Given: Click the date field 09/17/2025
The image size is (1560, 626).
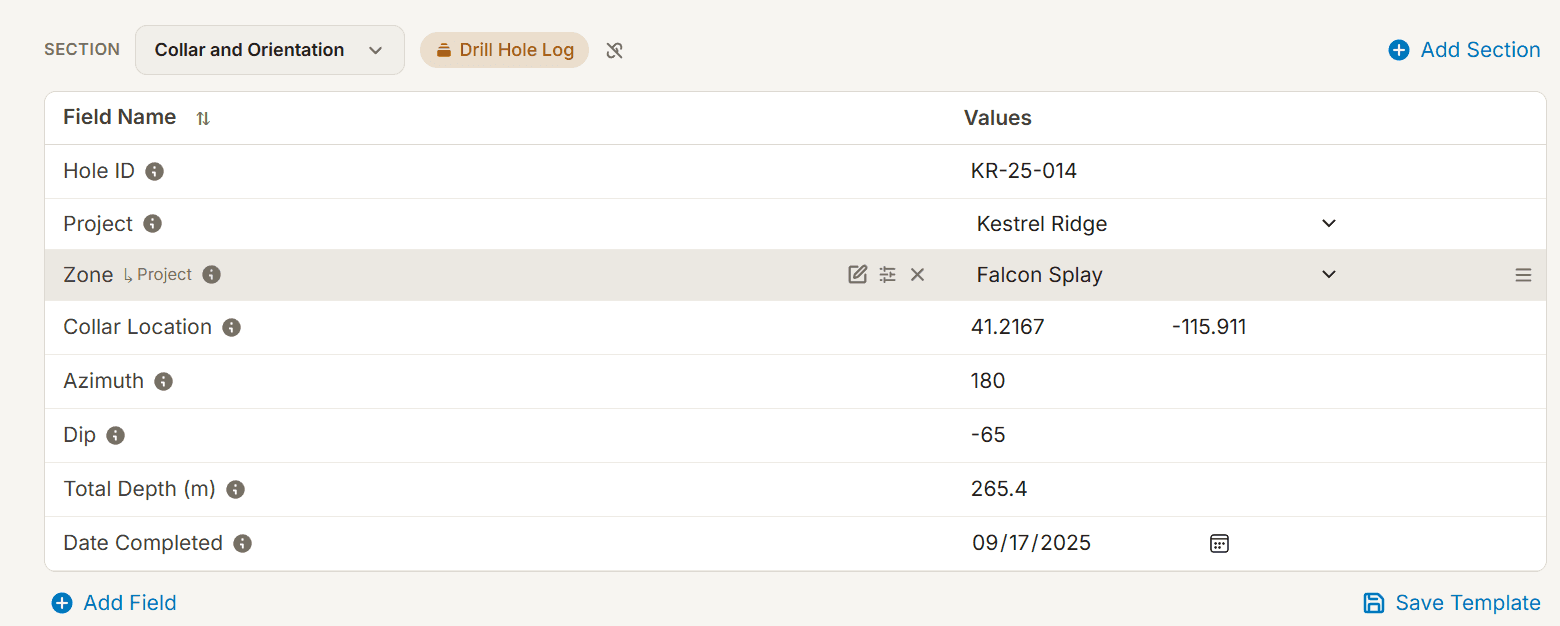Looking at the screenshot, I should point(1032,543).
